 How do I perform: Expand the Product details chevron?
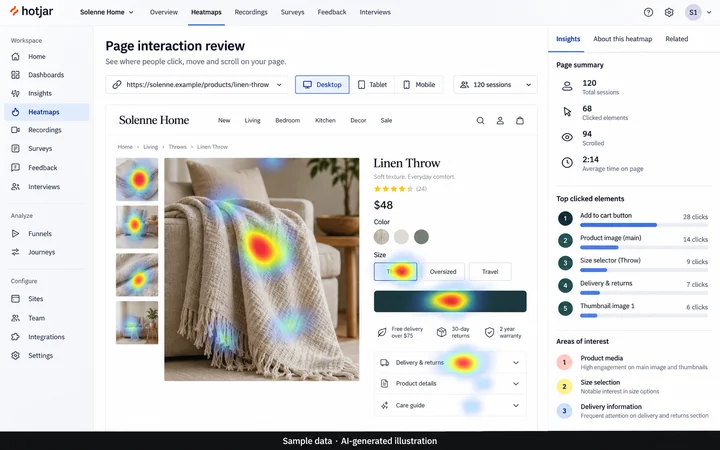pyautogui.click(x=516, y=384)
